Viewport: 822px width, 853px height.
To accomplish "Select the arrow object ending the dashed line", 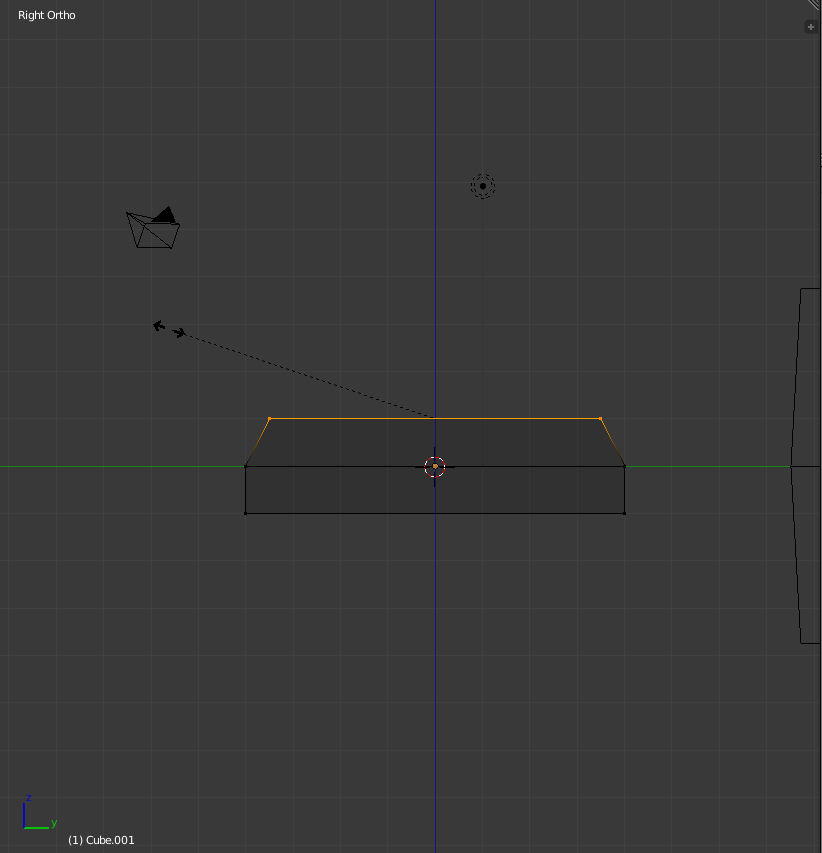I will click(x=170, y=329).
